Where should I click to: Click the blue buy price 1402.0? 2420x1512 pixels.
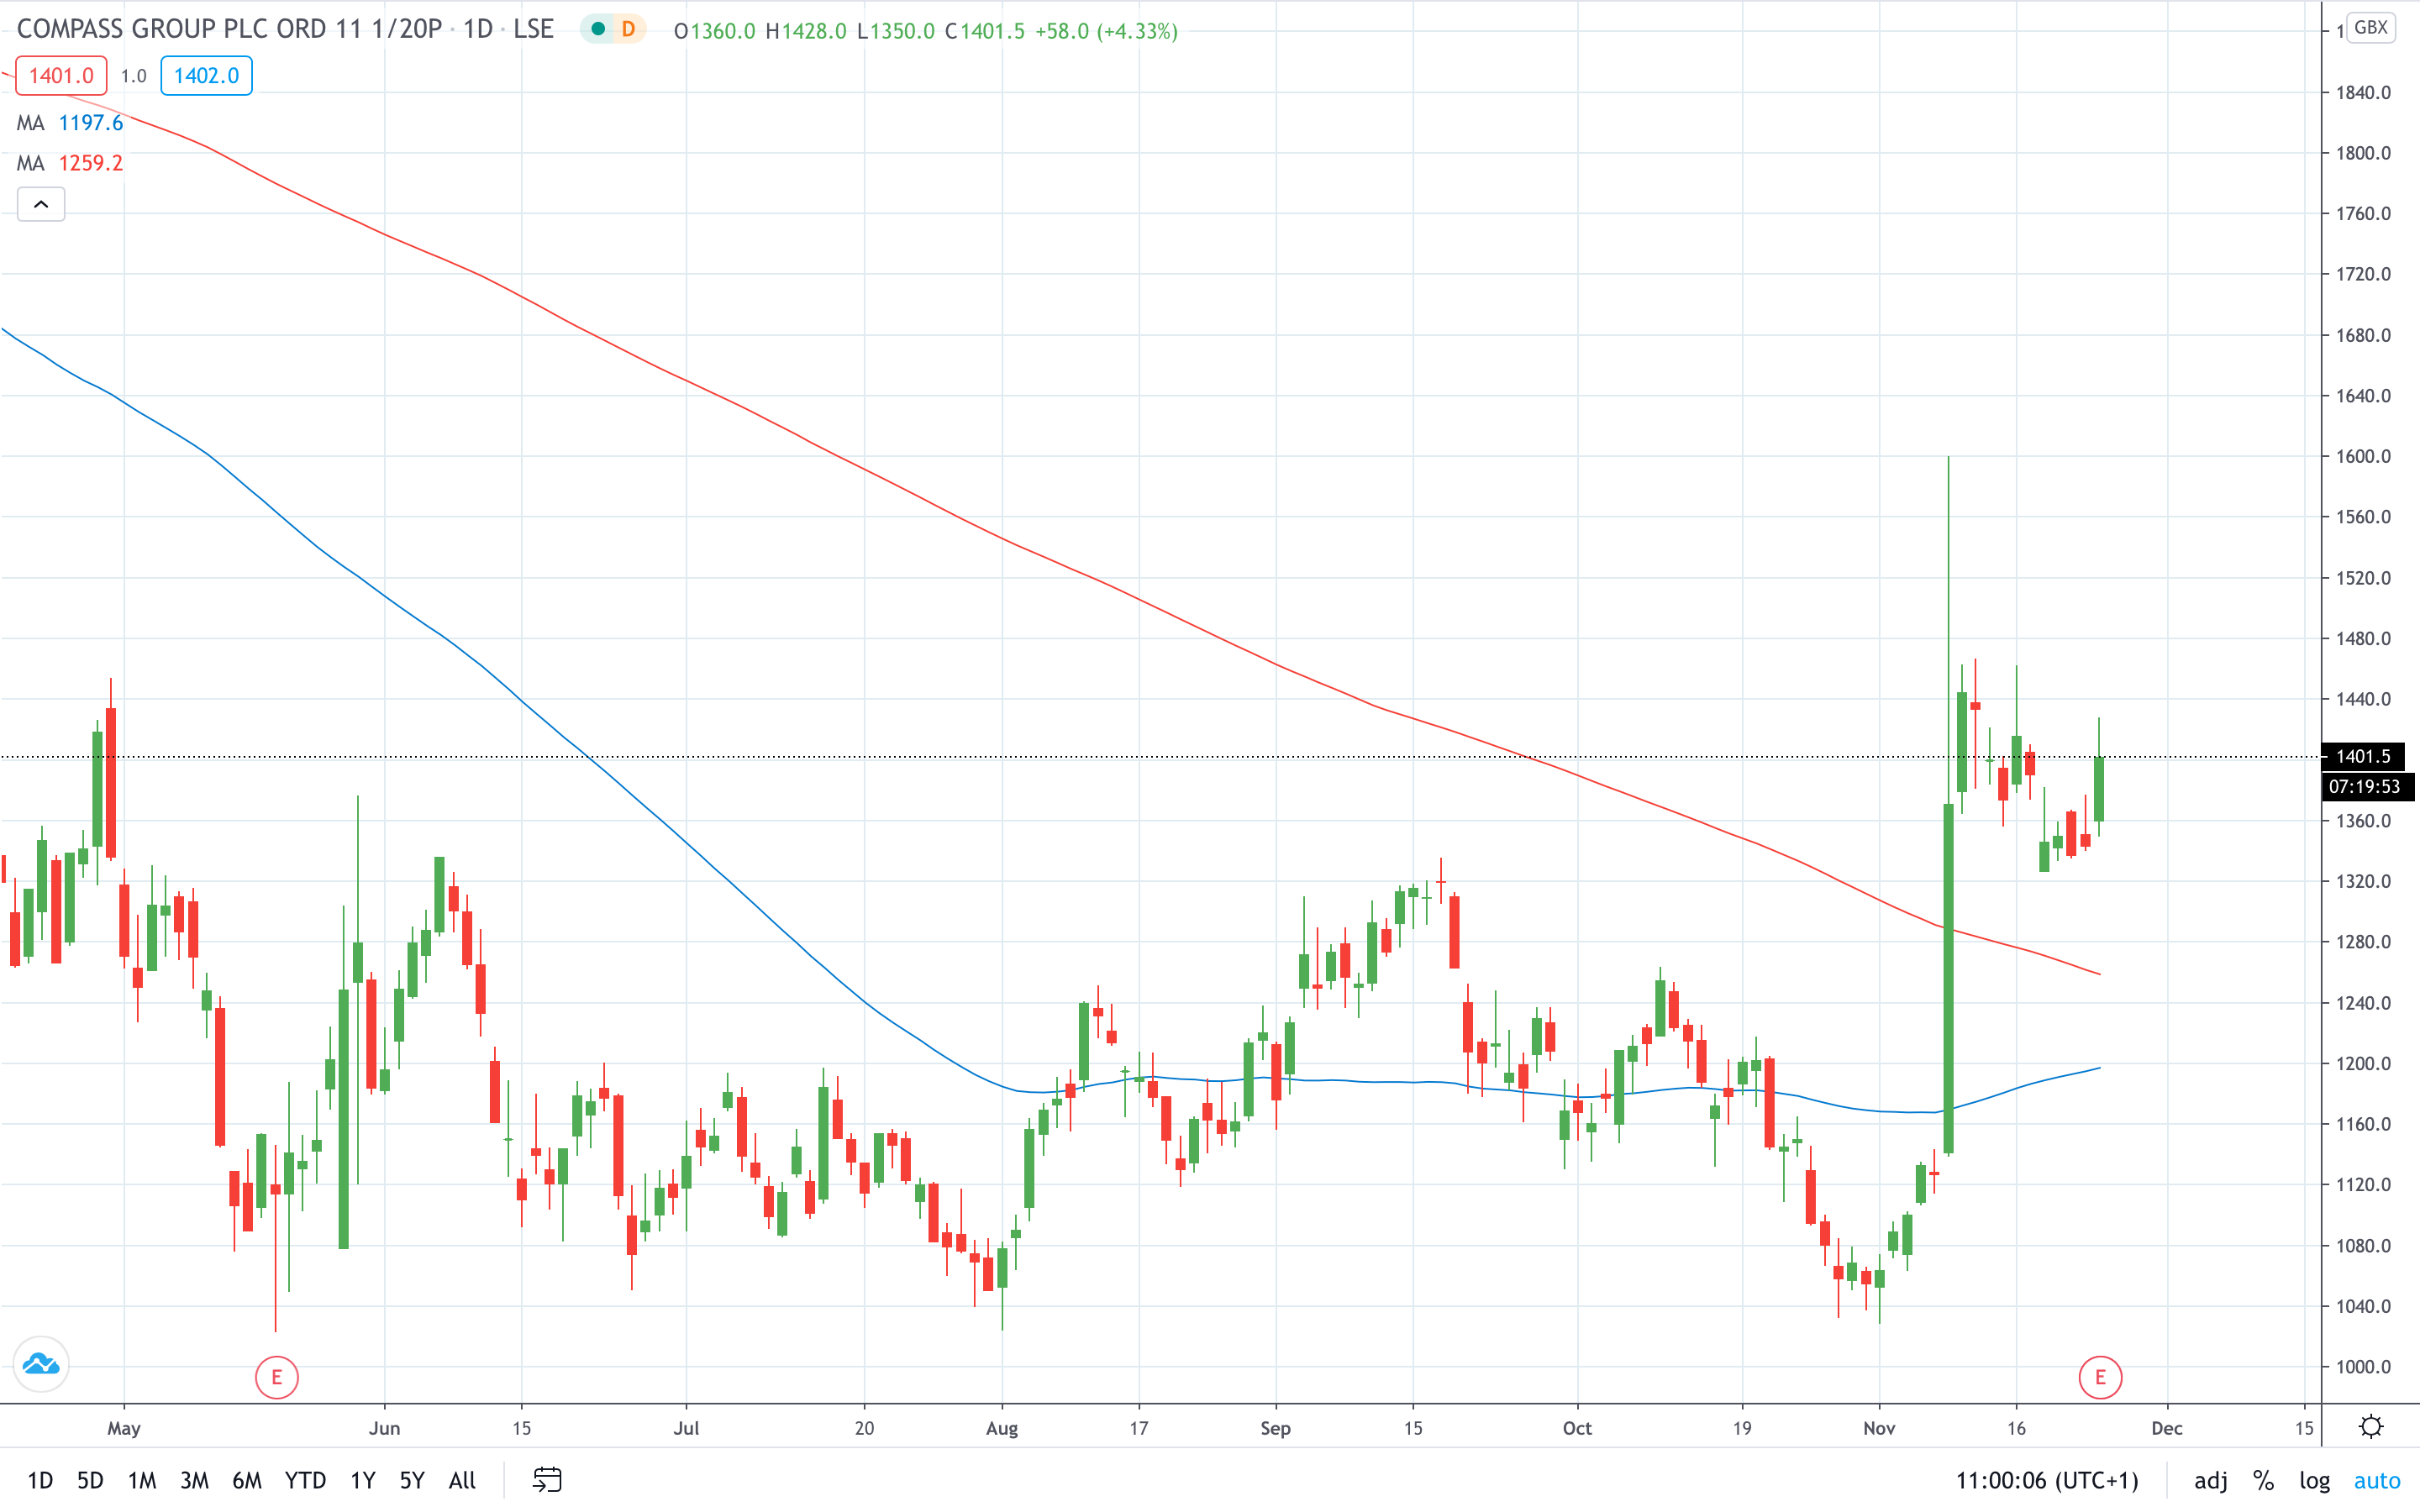[x=206, y=75]
